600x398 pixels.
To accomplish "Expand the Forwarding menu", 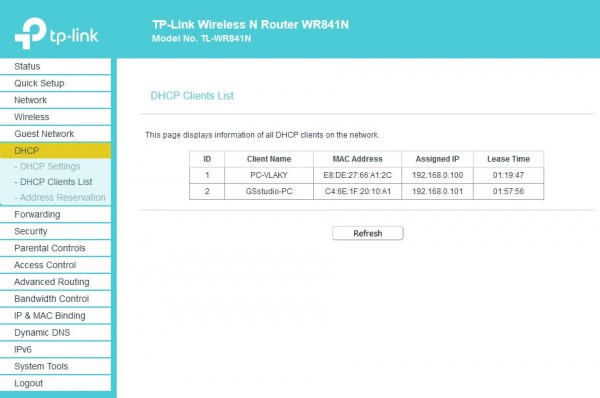I will click(55, 214).
